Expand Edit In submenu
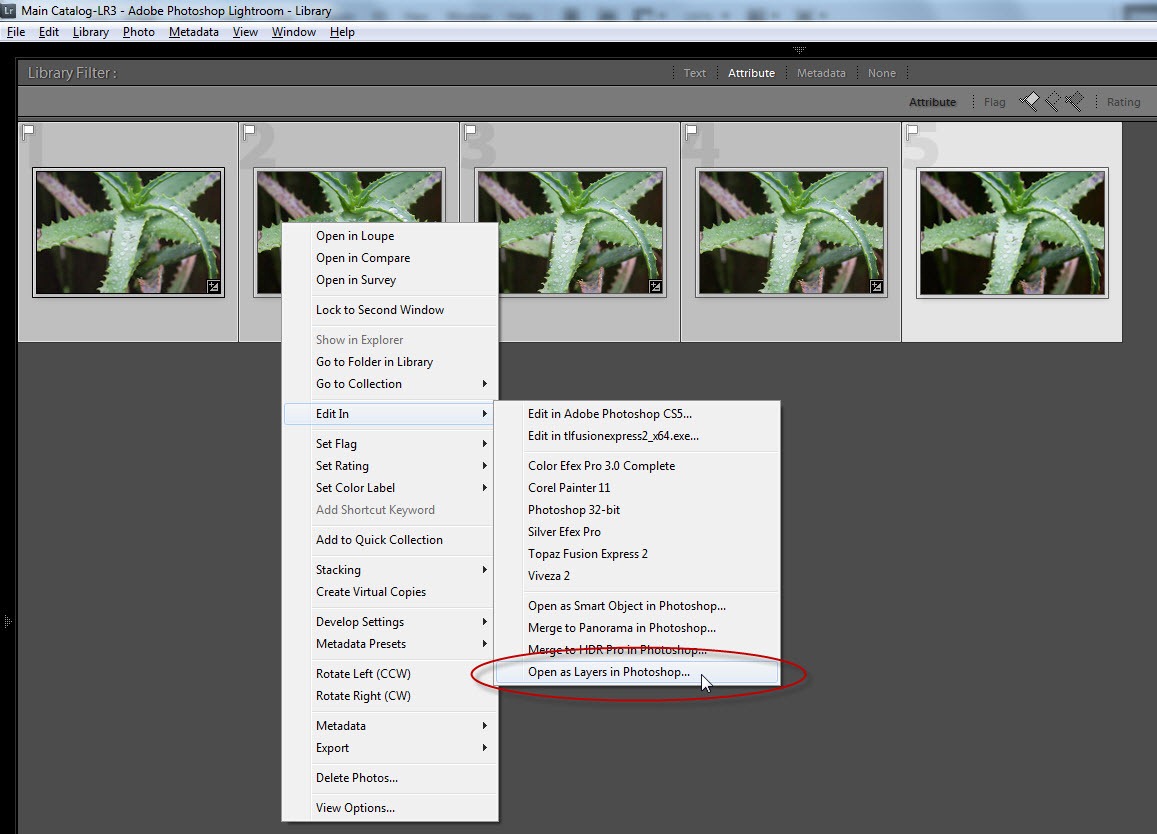 point(390,414)
